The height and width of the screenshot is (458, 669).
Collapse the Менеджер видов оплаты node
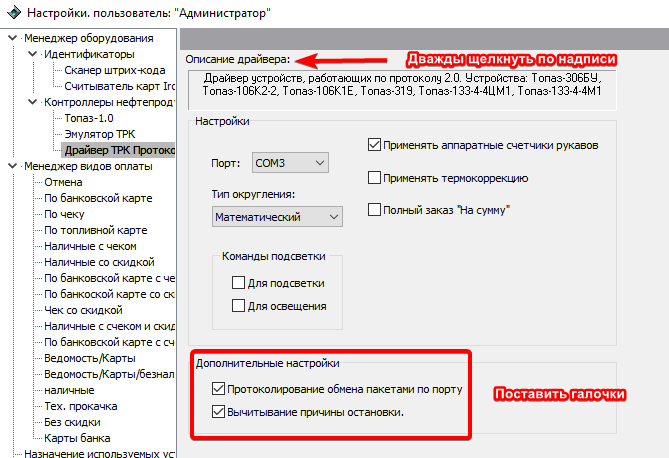point(13,166)
